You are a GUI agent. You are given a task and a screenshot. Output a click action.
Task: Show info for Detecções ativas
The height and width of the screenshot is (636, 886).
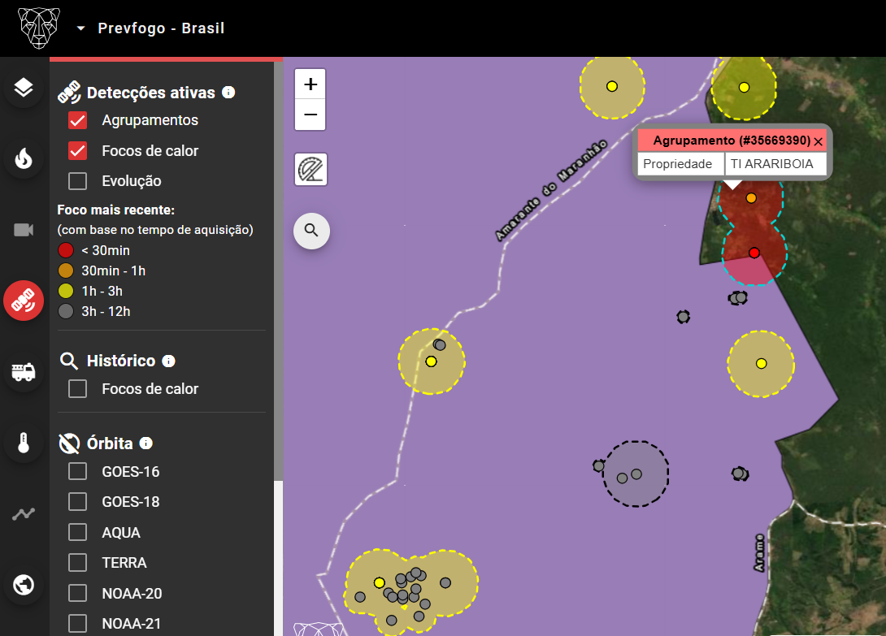point(228,92)
